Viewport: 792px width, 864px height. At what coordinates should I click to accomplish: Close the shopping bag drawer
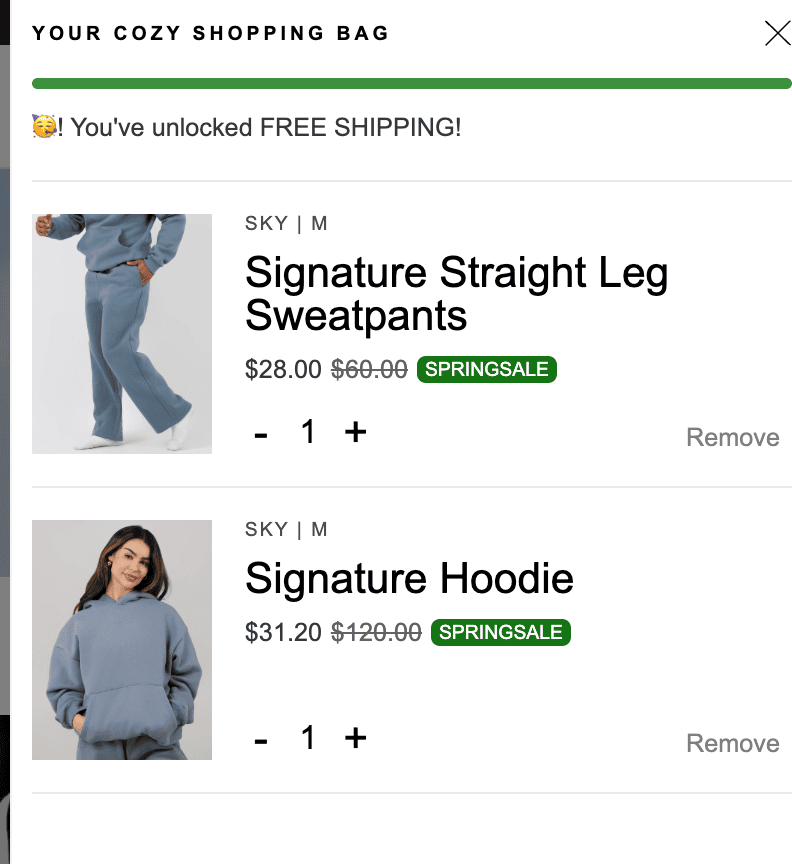click(777, 33)
